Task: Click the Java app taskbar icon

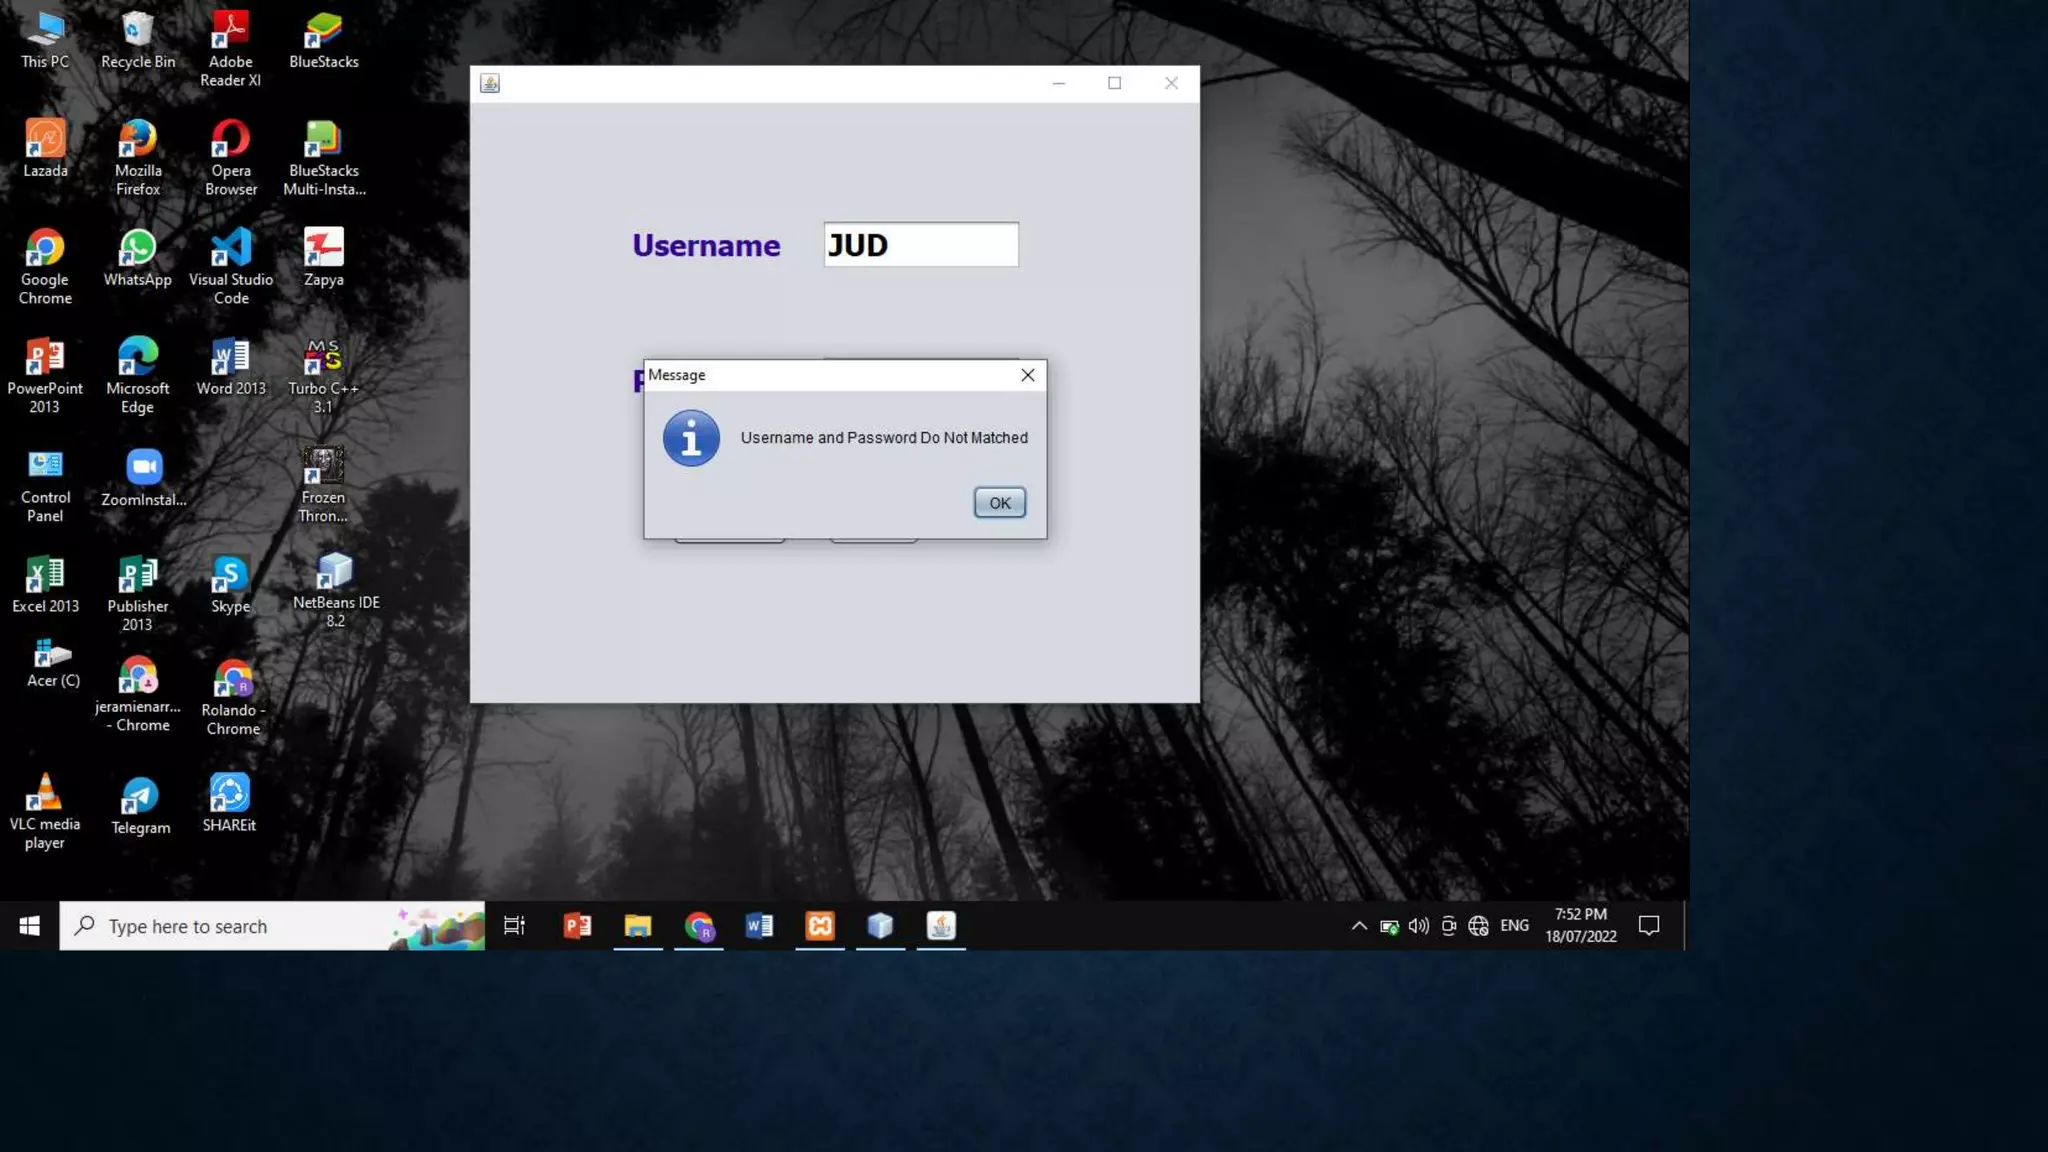Action: (x=941, y=926)
